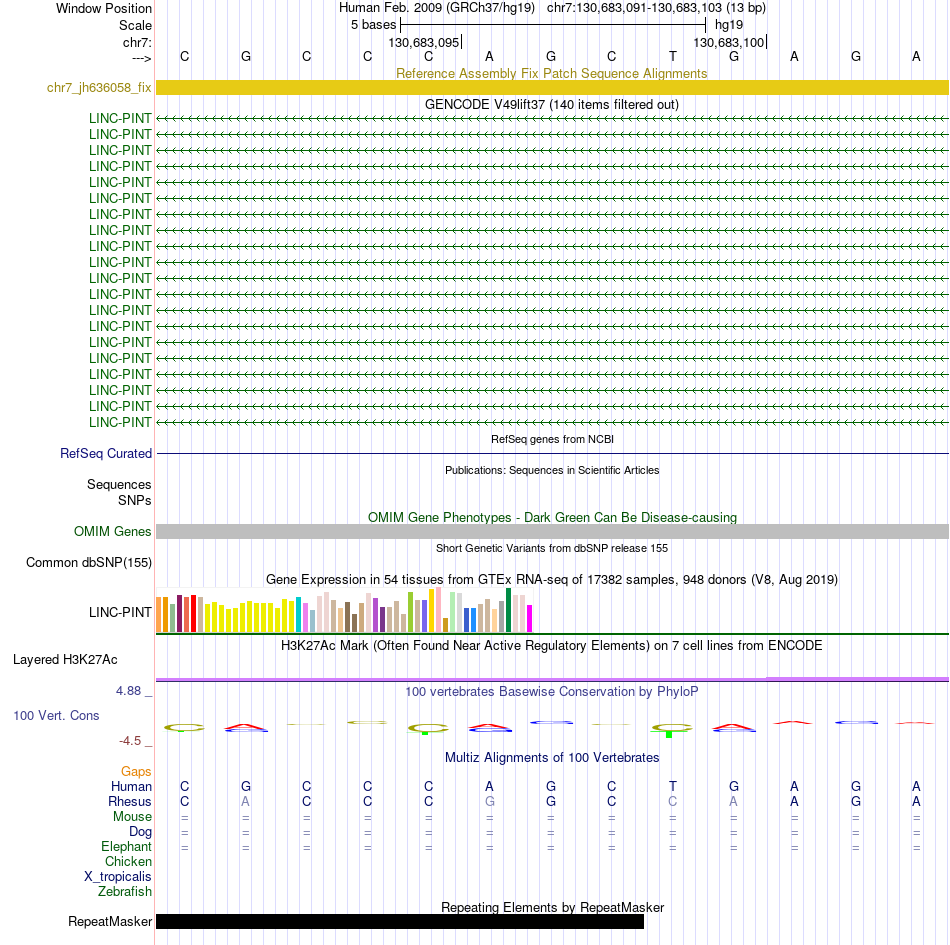Click the 100 Vert. Cons label
Screen dimensions: 950x945
click(x=56, y=715)
